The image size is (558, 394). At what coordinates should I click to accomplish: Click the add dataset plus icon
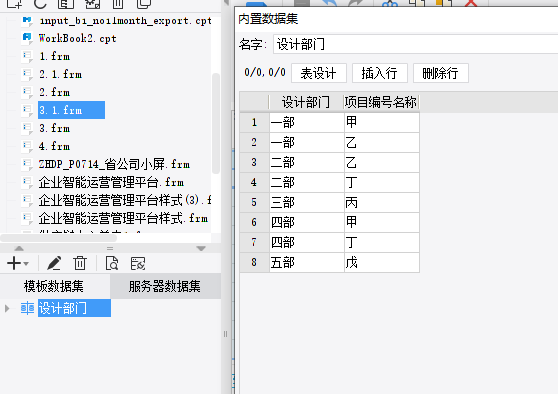point(14,263)
